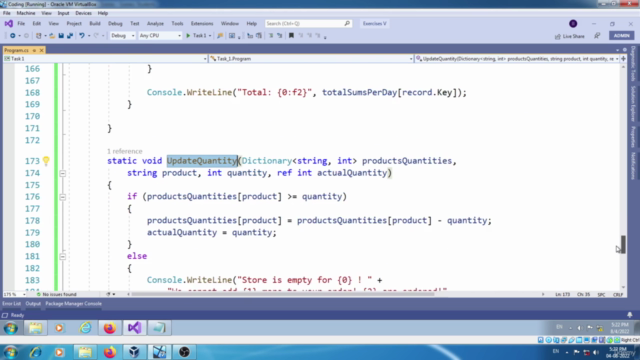640x360 pixels.
Task: Open Internet Explorer in guest taskbar
Action: point(85,328)
